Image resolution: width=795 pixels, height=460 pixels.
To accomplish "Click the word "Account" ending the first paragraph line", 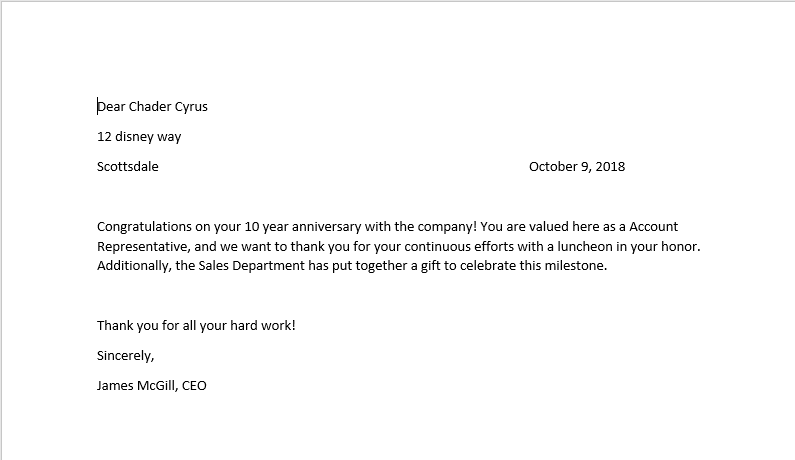I will click(653, 227).
